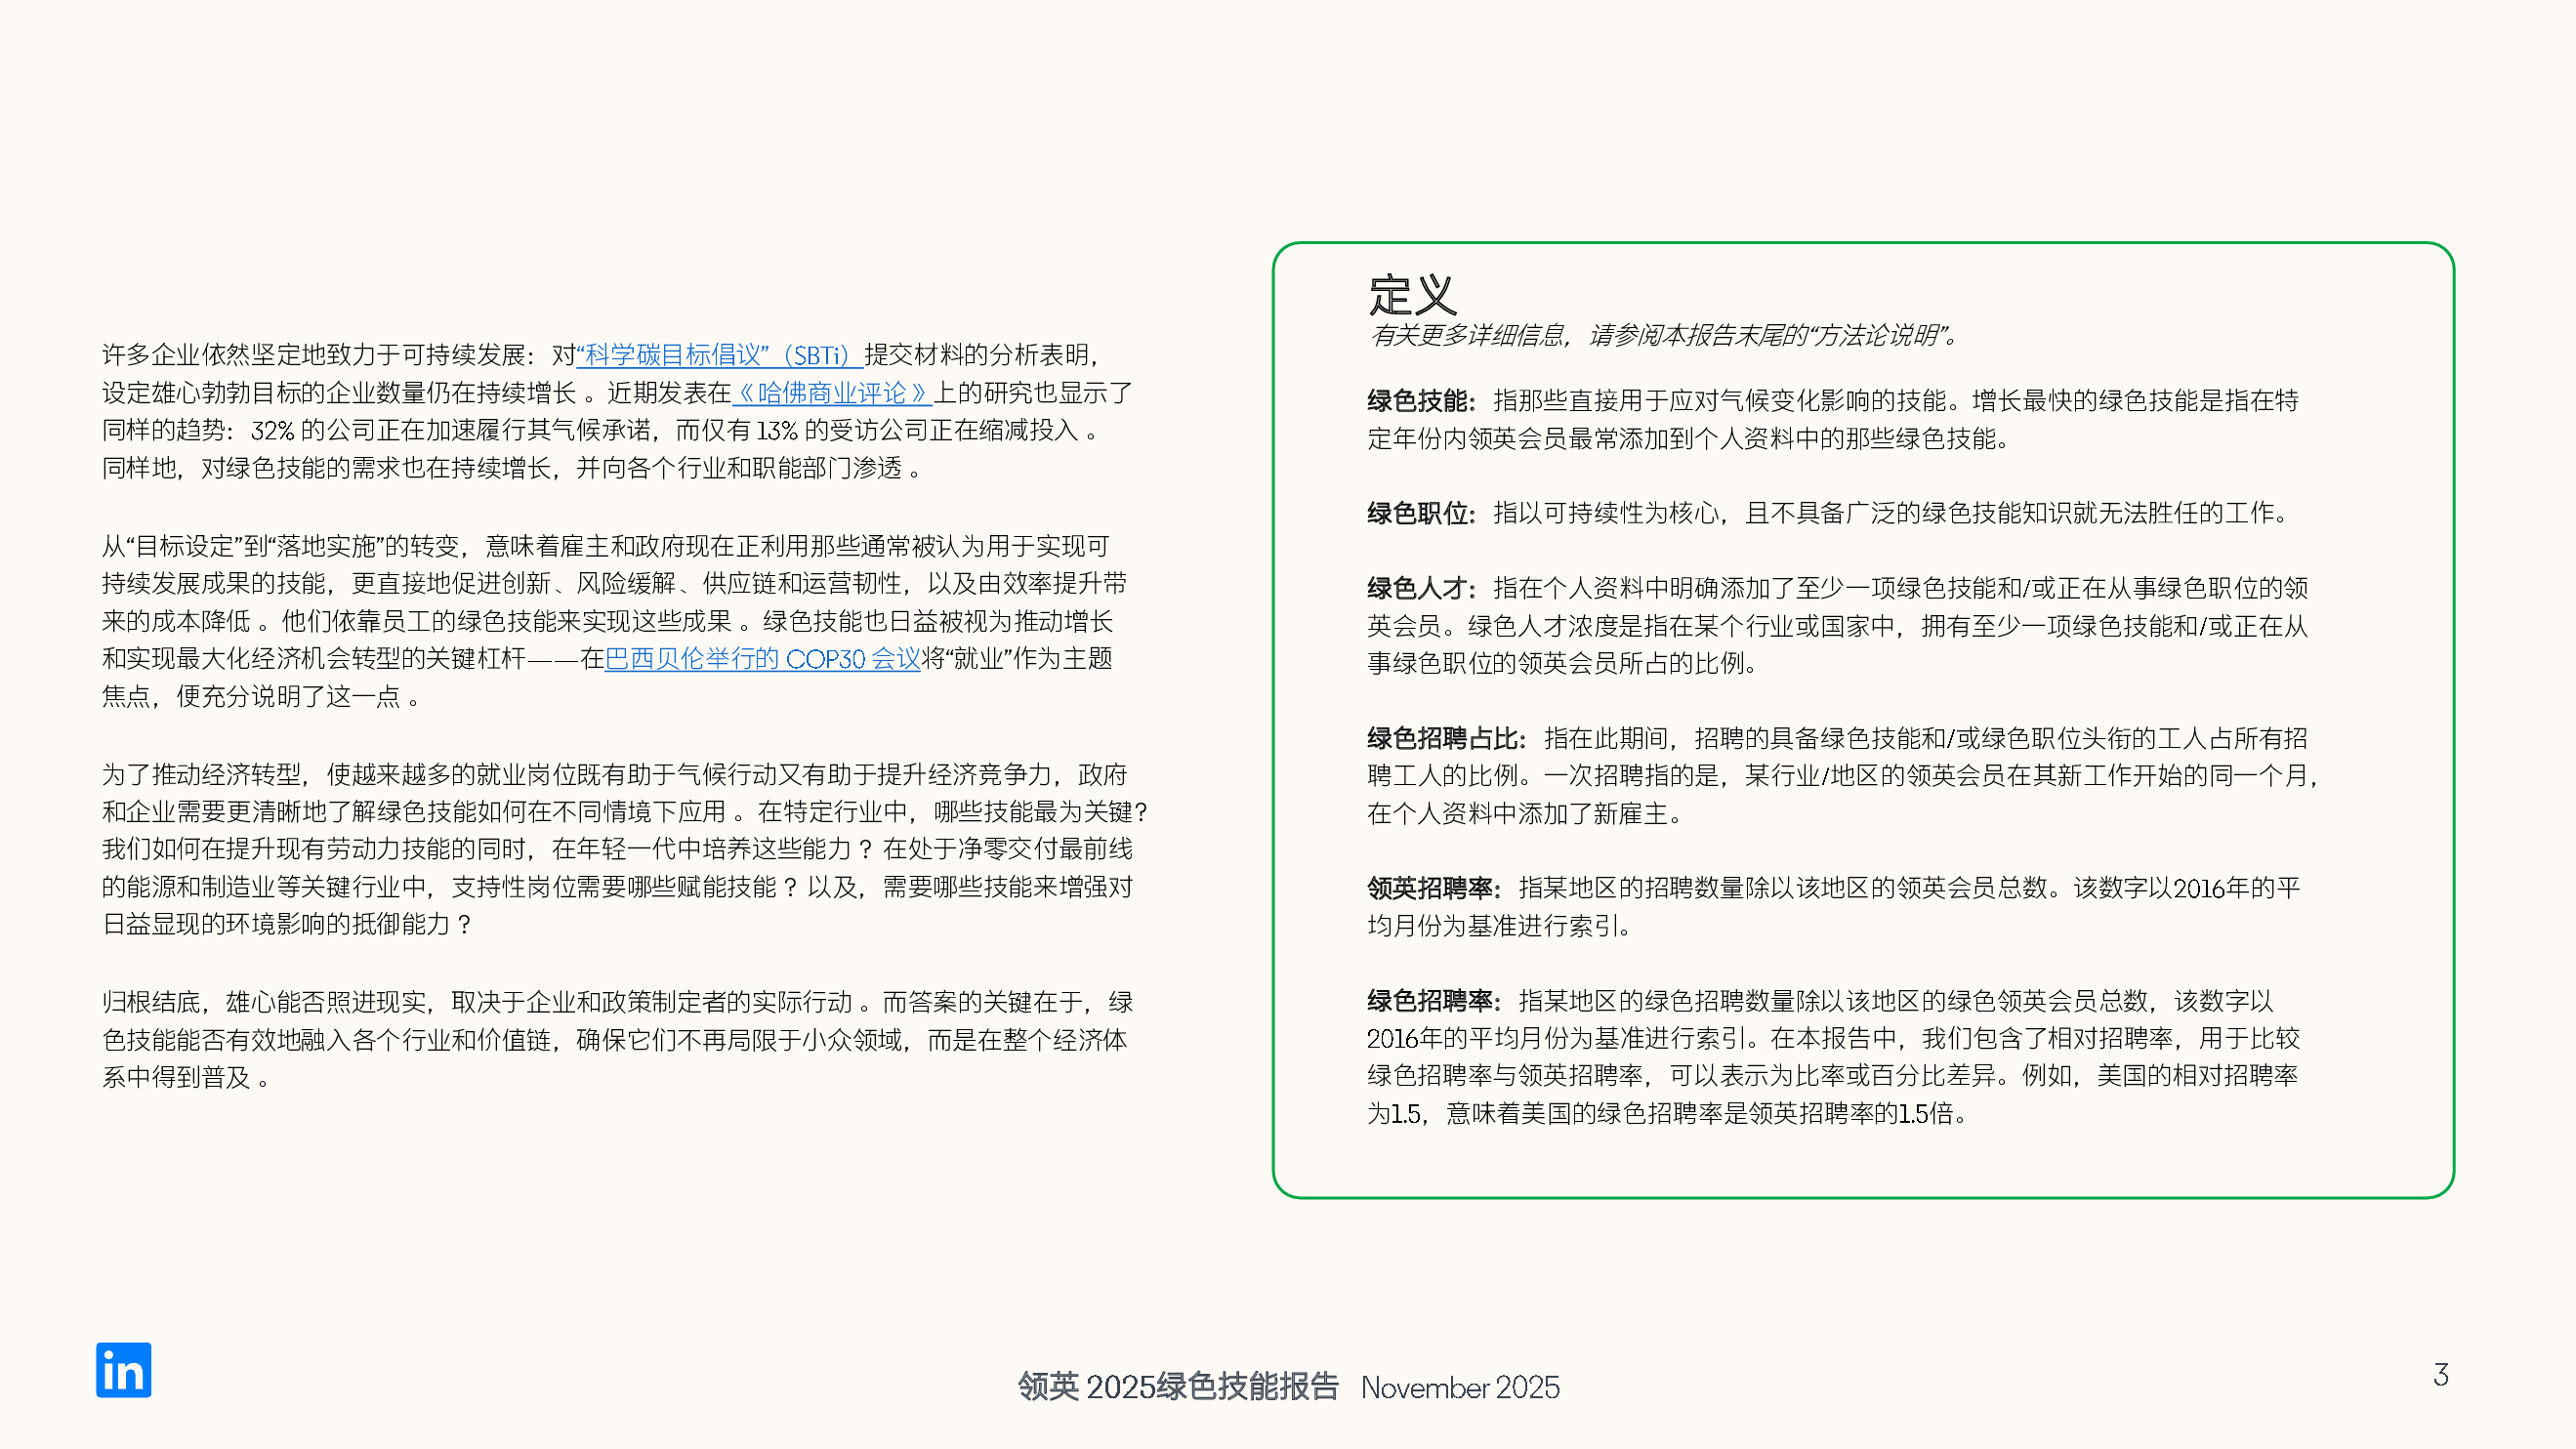Click the paragraph beginning 为了推动经济转型
Image resolution: width=2576 pixels, height=1449 pixels.
600,849
